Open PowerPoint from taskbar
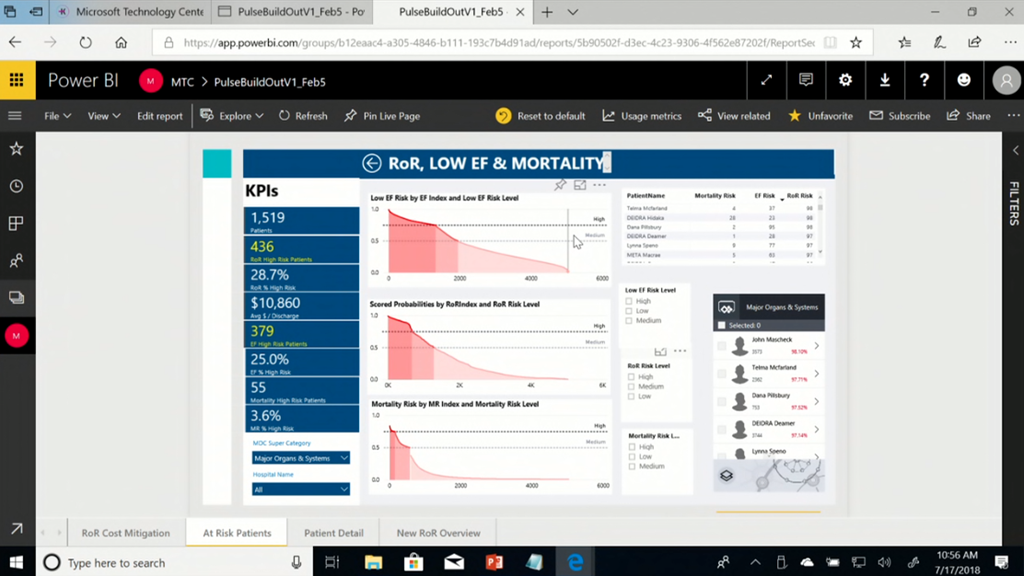Viewport: 1024px width, 576px height. (494, 562)
